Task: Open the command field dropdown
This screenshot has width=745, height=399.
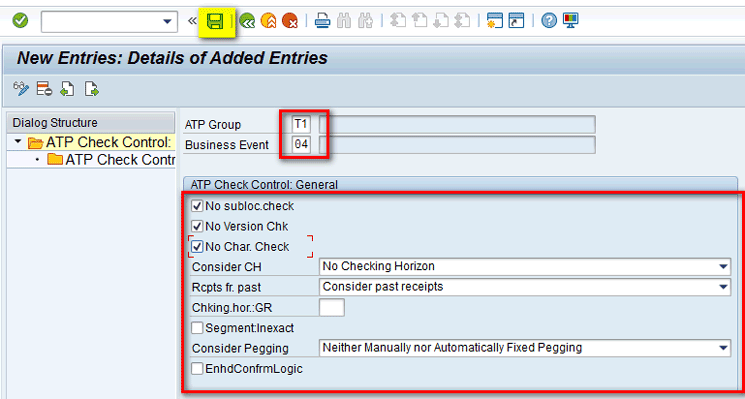Action: 167,21
